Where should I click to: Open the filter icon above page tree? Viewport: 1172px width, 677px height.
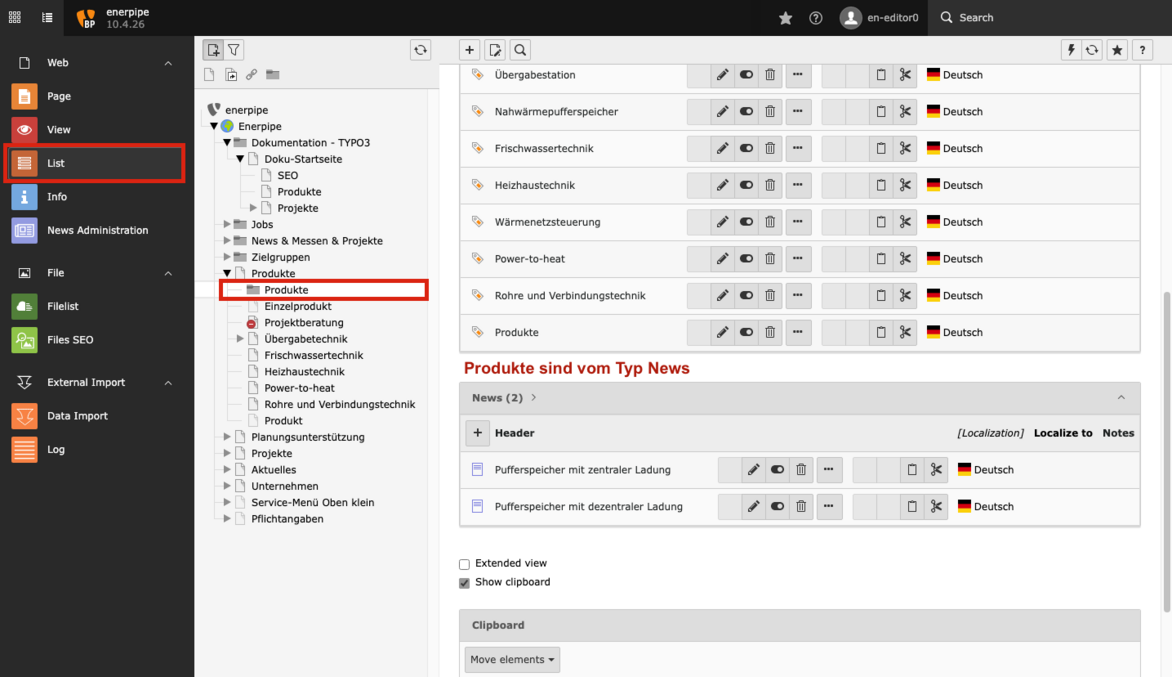pos(234,50)
